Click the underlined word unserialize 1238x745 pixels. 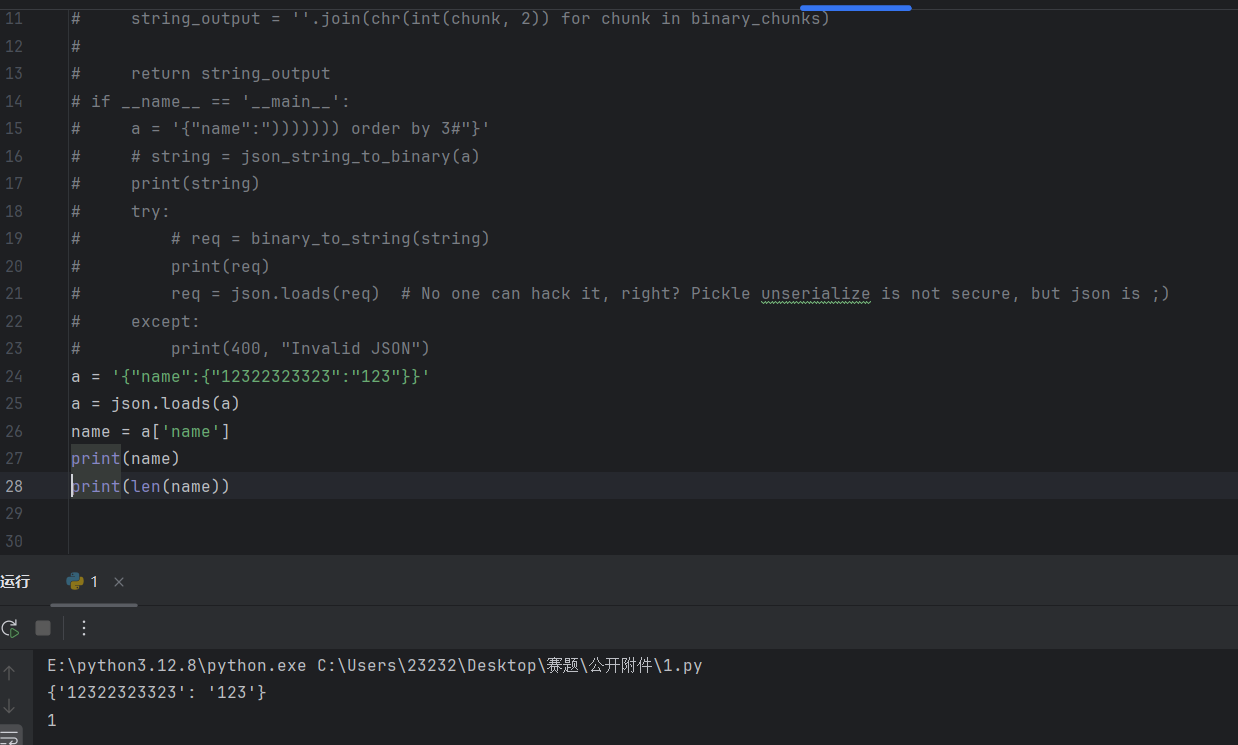(815, 293)
